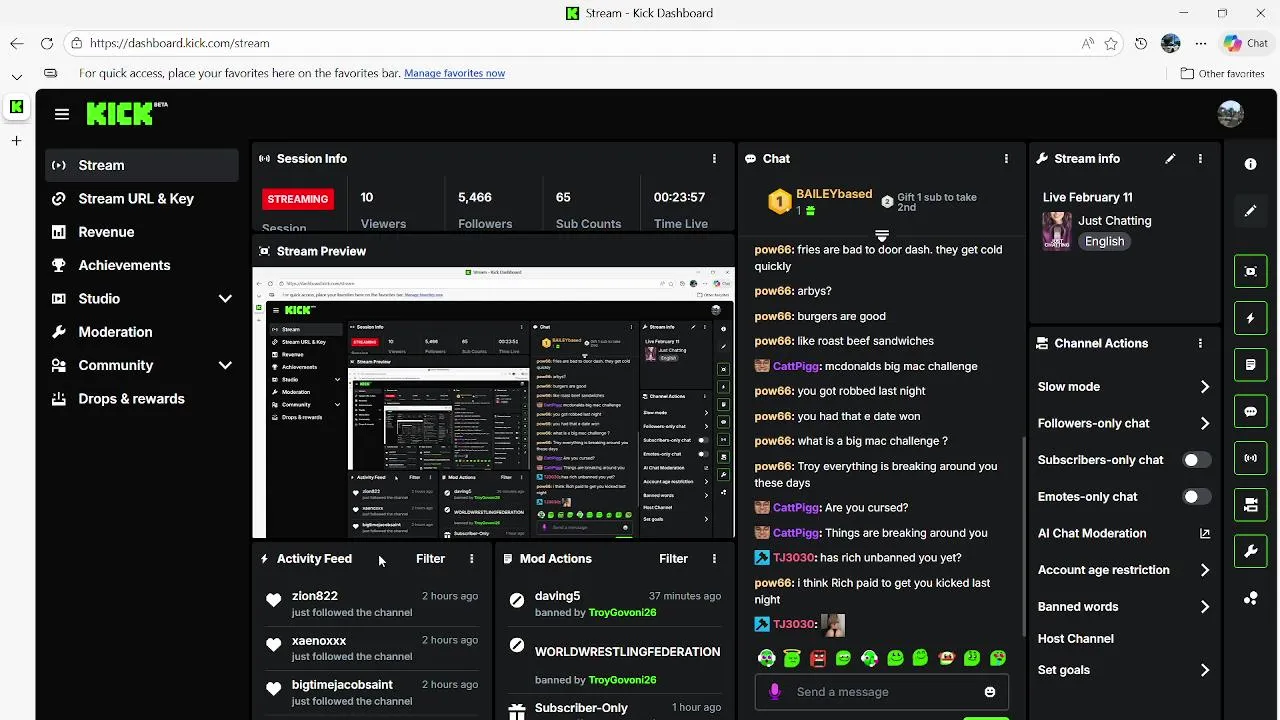This screenshot has height=720, width=1280.
Task: Toggle Subscribers-only chat switch
Action: click(1197, 460)
